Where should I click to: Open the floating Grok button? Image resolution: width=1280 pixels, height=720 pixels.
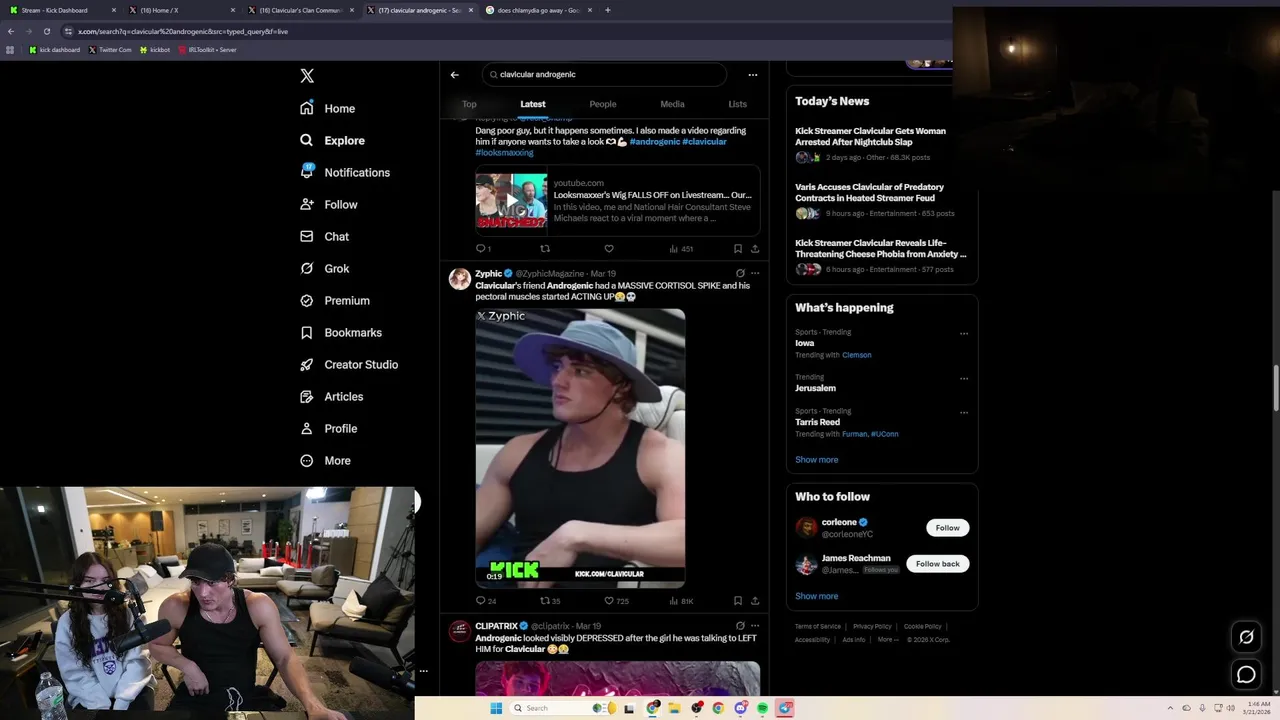tap(1246, 637)
